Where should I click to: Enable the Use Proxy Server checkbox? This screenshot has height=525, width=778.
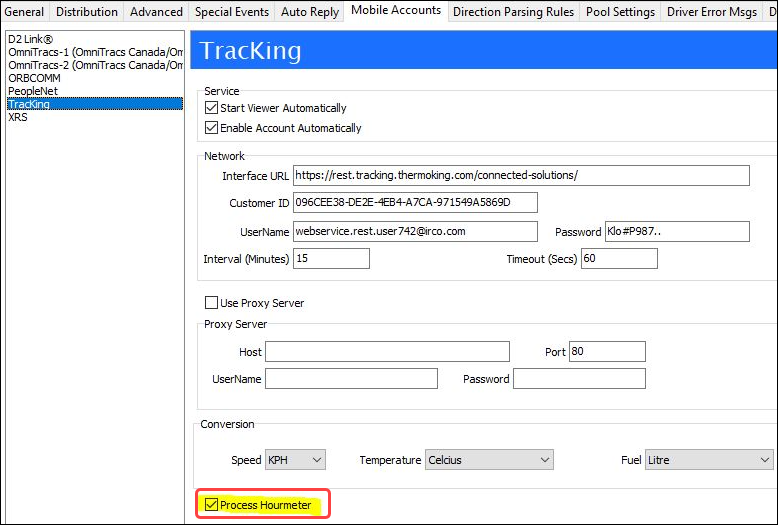(211, 303)
